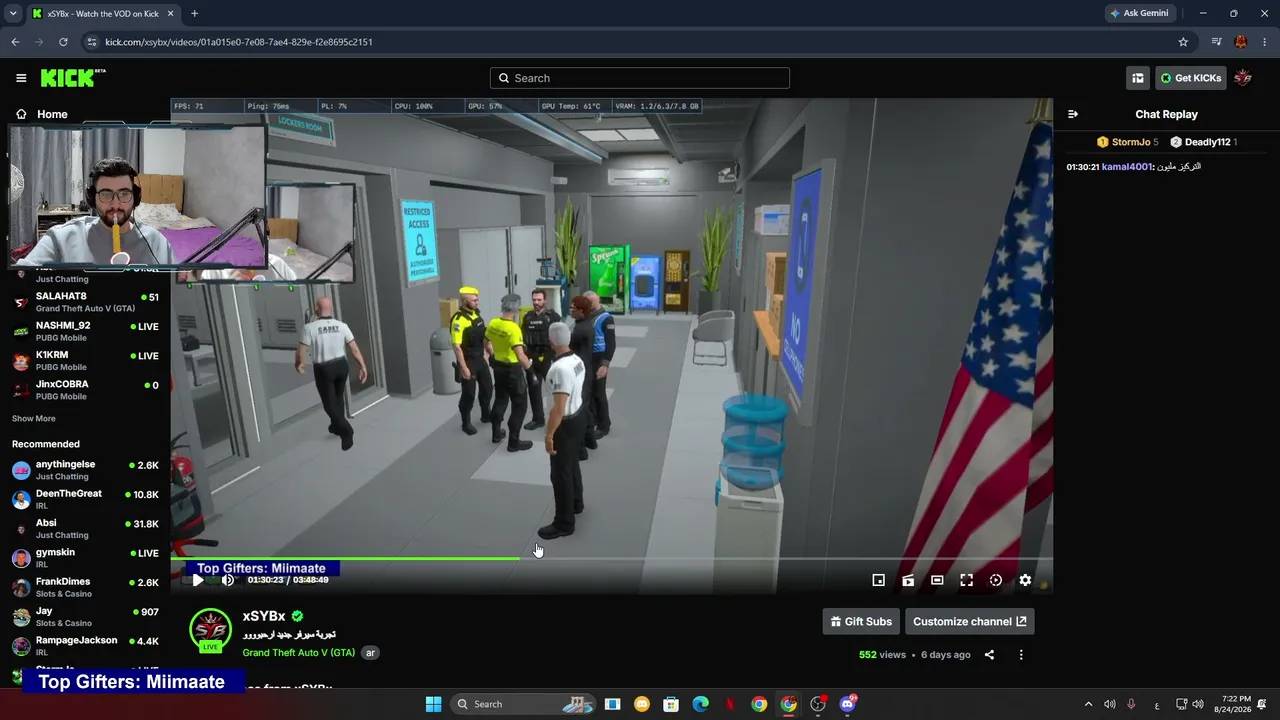Focus the Kick search field
Screen dimensions: 1280x720
coord(640,78)
